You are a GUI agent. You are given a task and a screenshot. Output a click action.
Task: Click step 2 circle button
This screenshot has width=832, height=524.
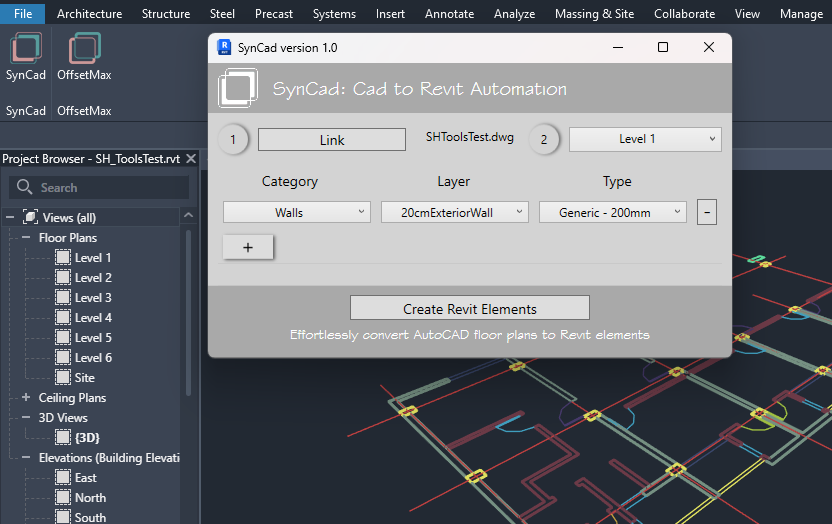(544, 139)
